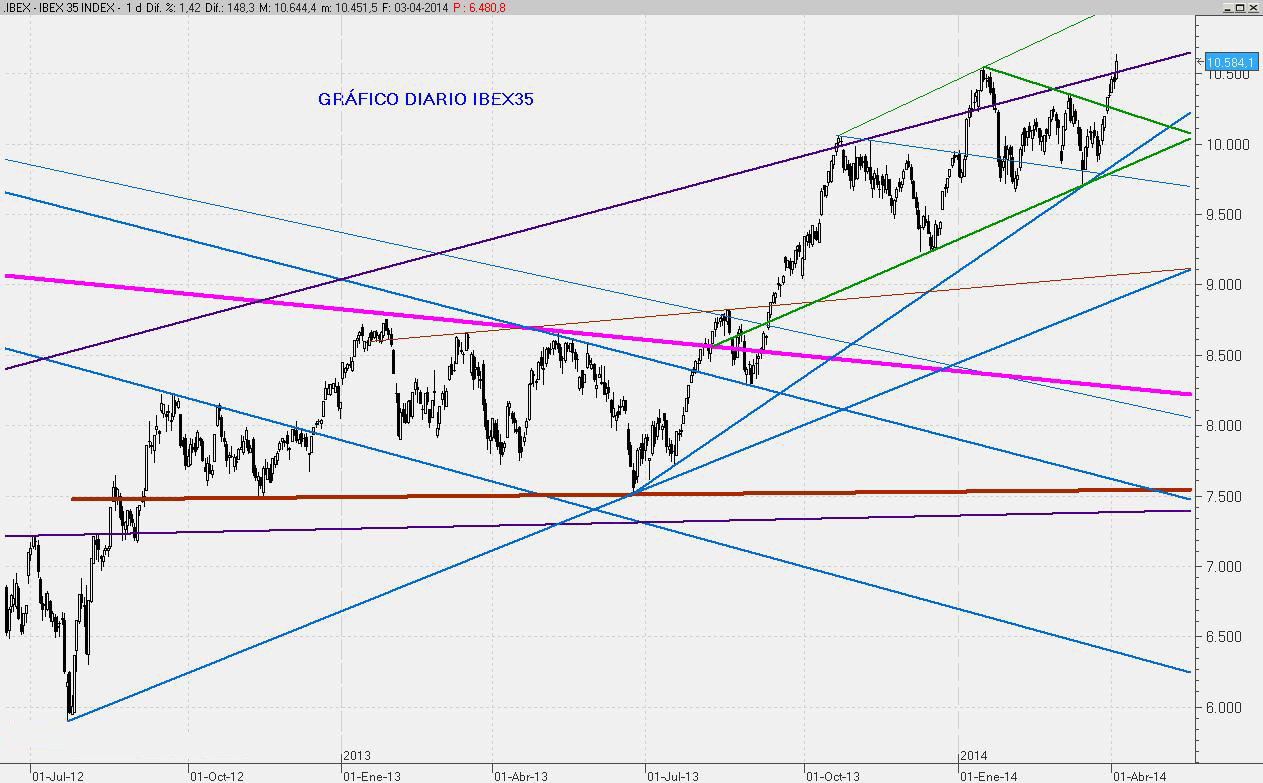Click the 10.000 level on price axis
The image size is (1263, 783).
[x=1226, y=145]
